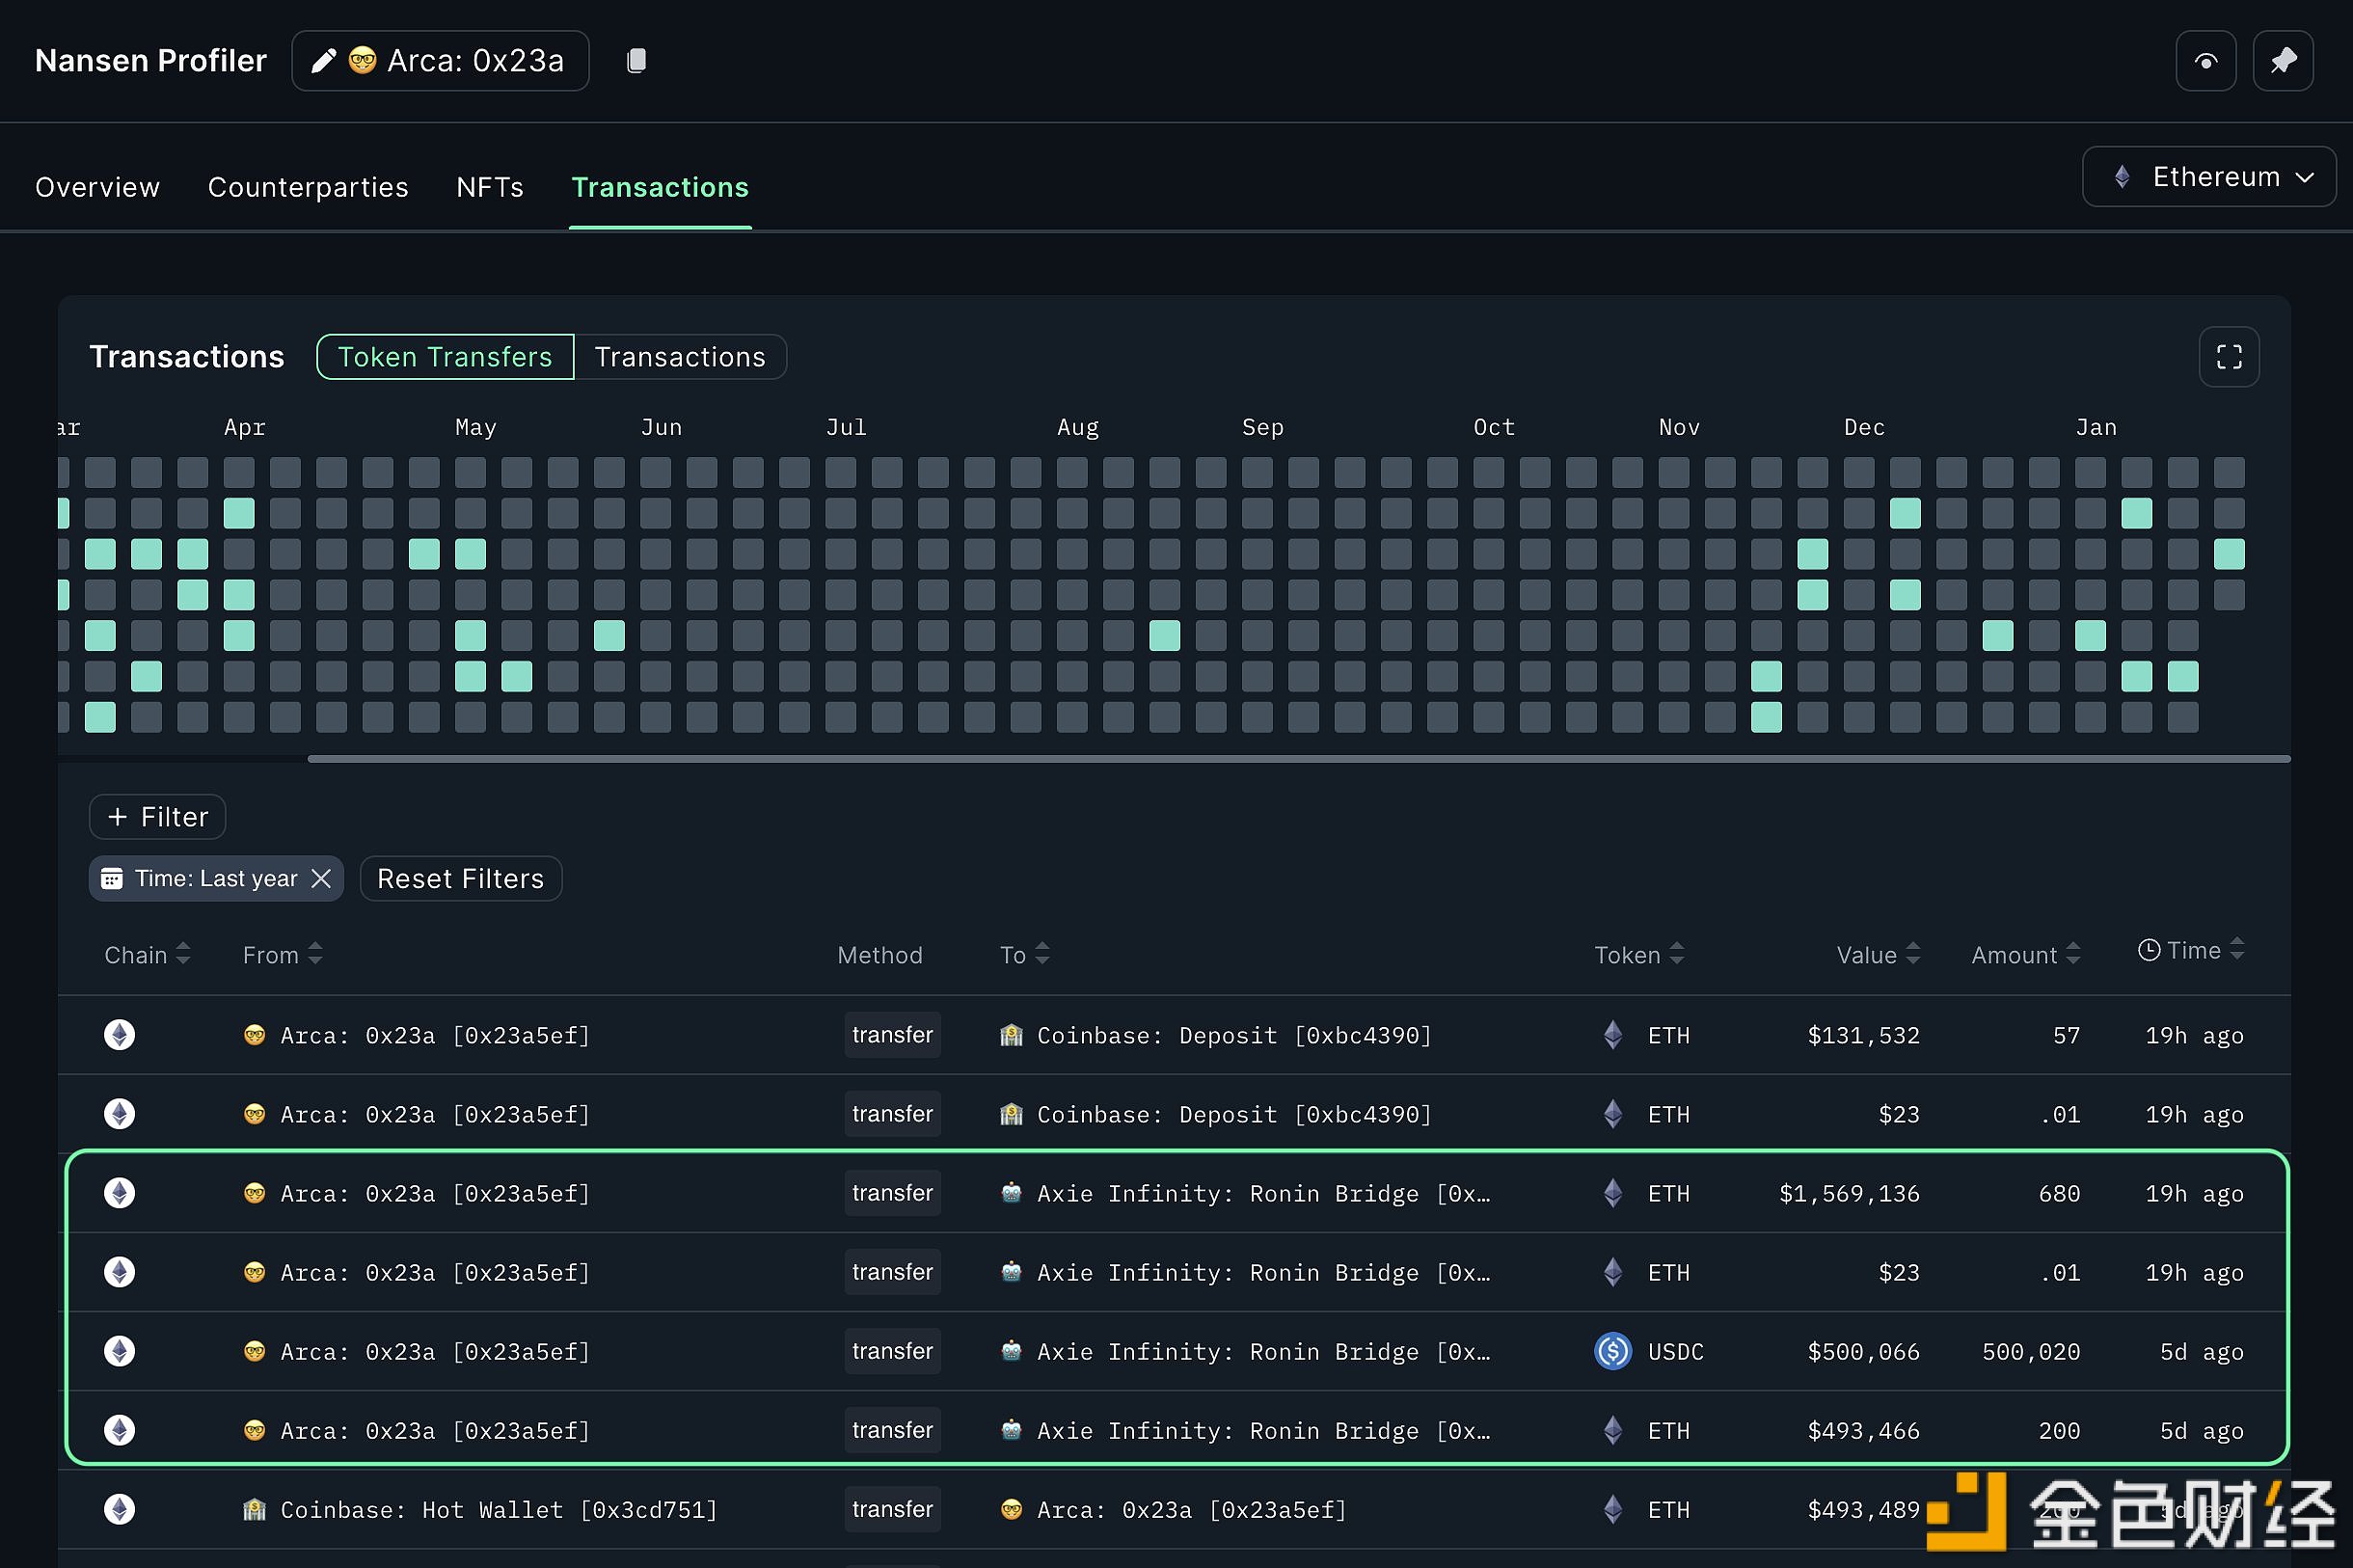The height and width of the screenshot is (1568, 2353).
Task: Click Arca recipient emoji in Hot Wallet row
Action: 1011,1509
